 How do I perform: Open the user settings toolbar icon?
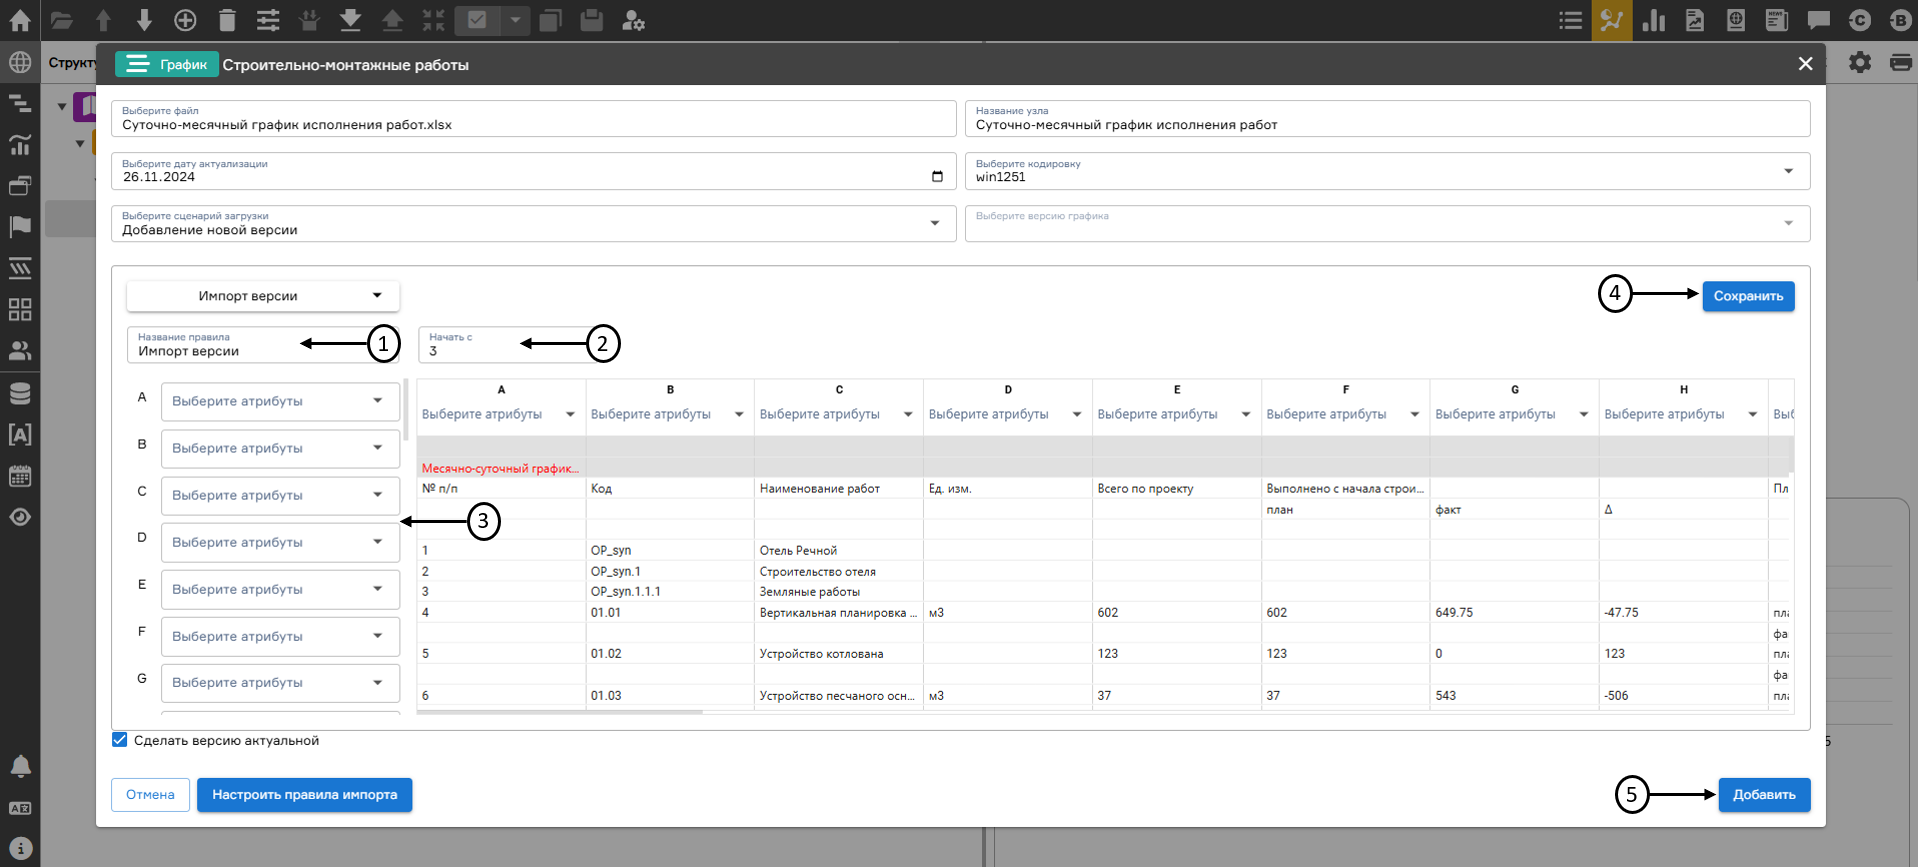click(633, 20)
